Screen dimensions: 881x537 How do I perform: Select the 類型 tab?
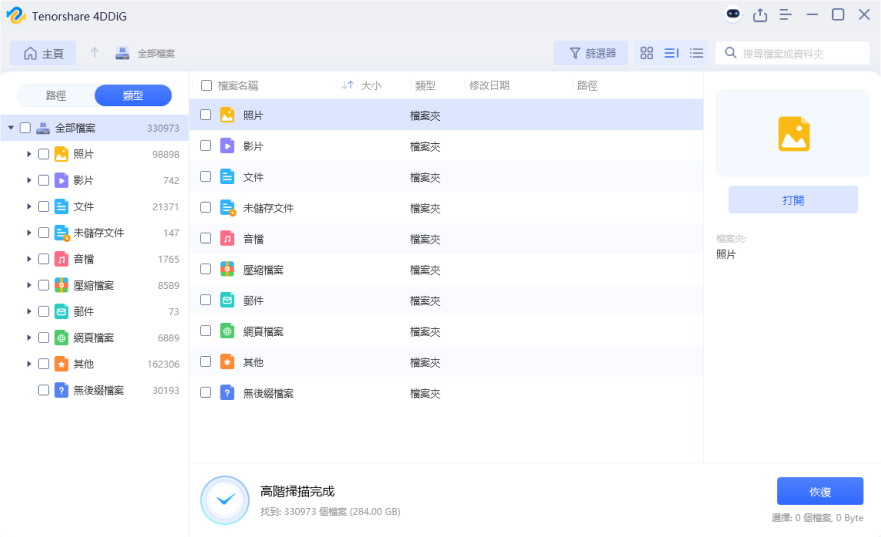pyautogui.click(x=133, y=96)
